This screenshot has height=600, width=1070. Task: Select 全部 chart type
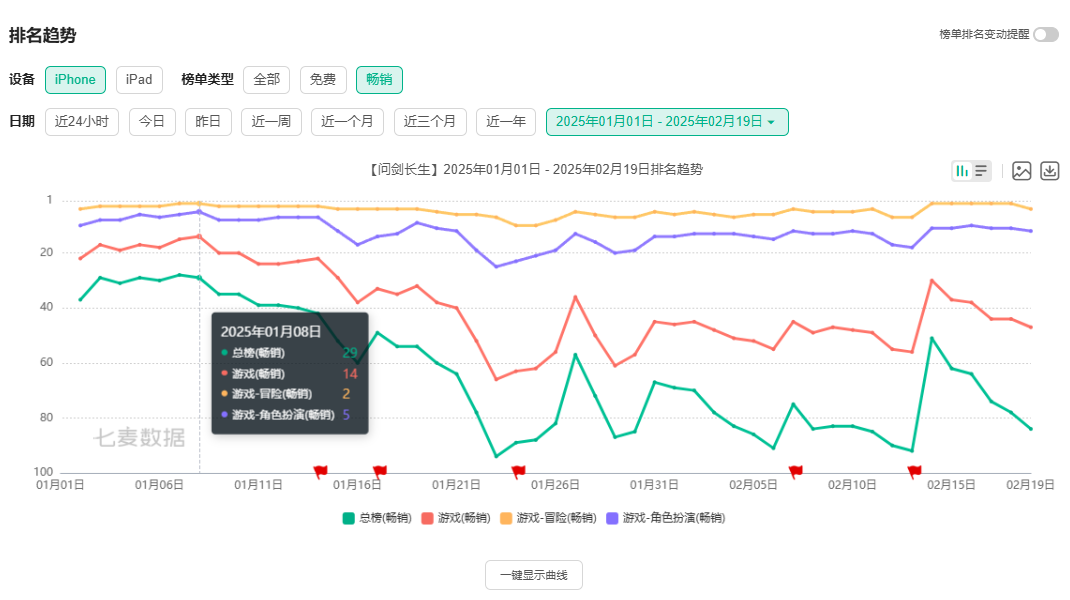(x=266, y=80)
